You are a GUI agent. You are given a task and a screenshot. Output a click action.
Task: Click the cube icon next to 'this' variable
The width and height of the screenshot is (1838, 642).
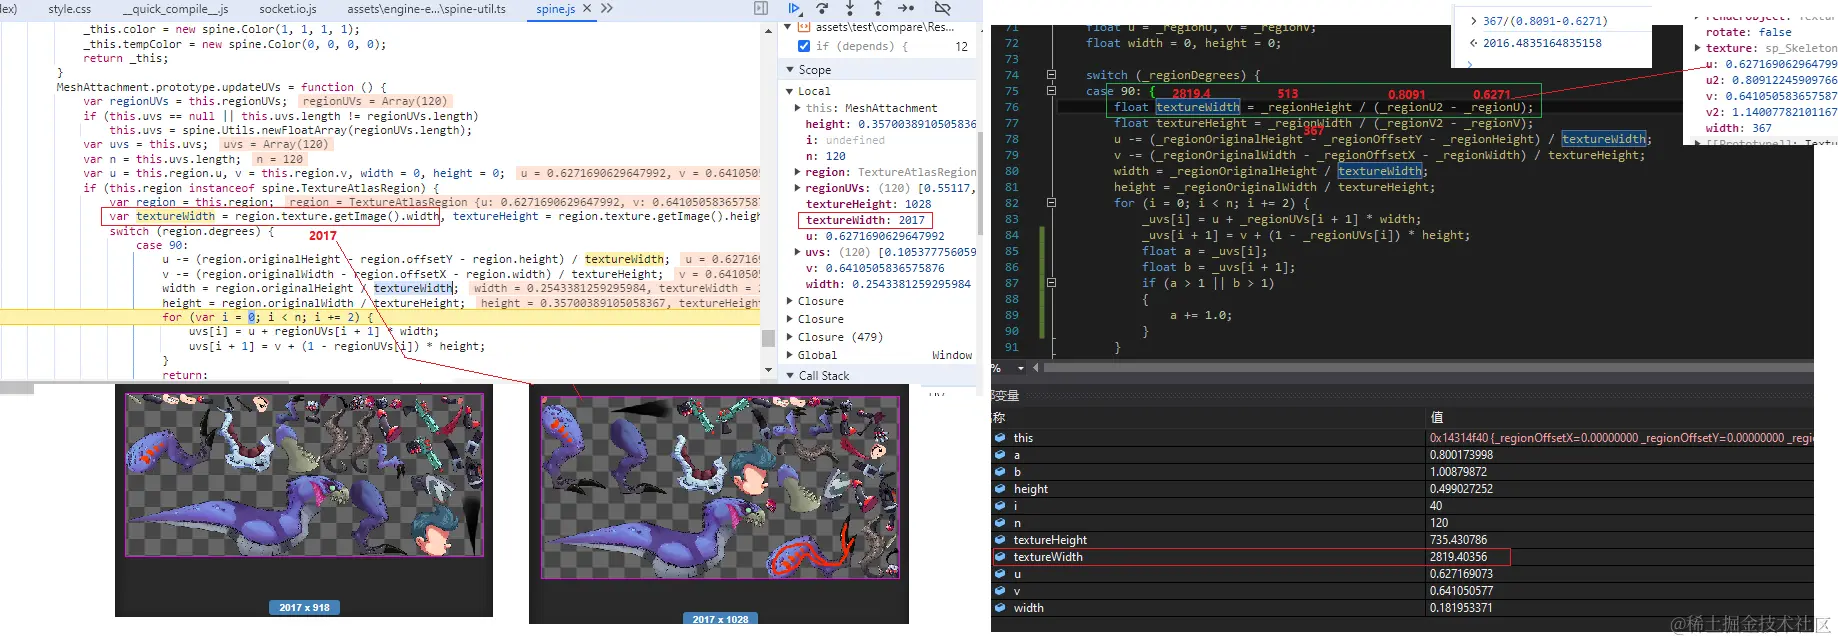click(x=1000, y=438)
